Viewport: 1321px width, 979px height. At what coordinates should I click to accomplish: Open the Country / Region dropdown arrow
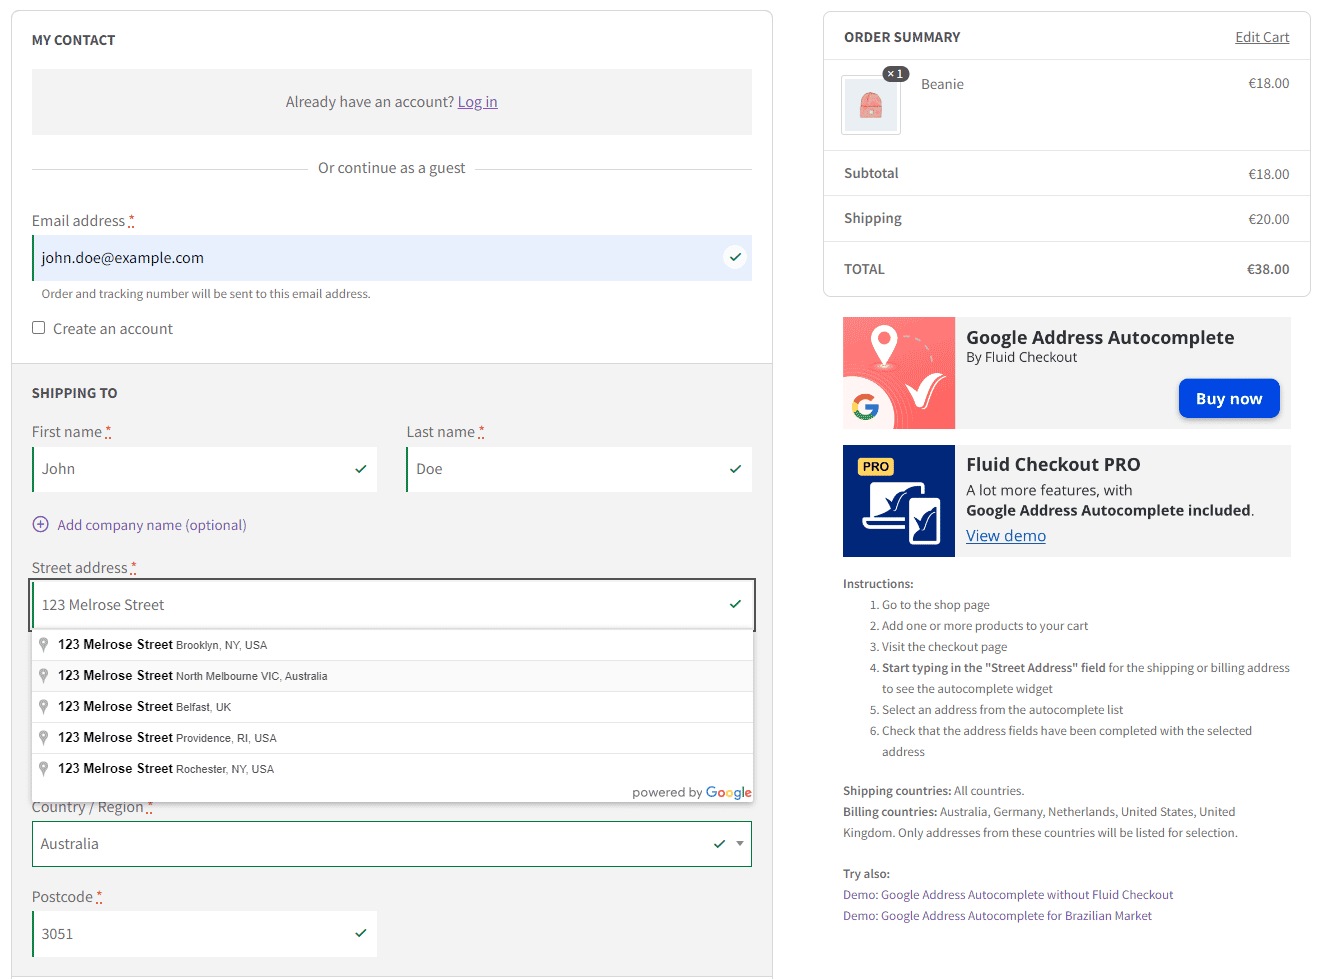(x=740, y=844)
